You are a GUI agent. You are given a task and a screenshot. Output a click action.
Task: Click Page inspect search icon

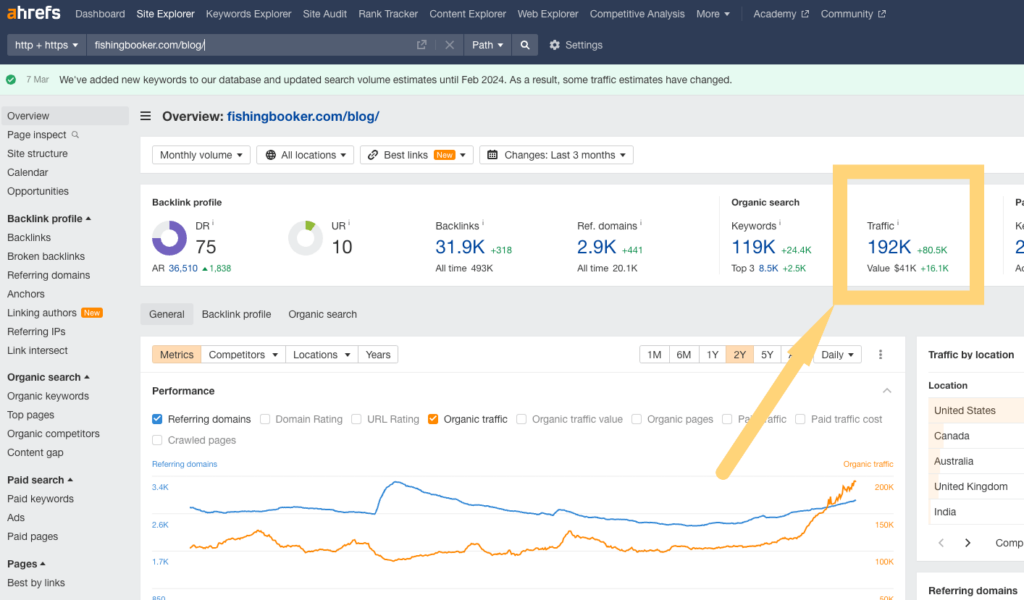[x=75, y=134]
